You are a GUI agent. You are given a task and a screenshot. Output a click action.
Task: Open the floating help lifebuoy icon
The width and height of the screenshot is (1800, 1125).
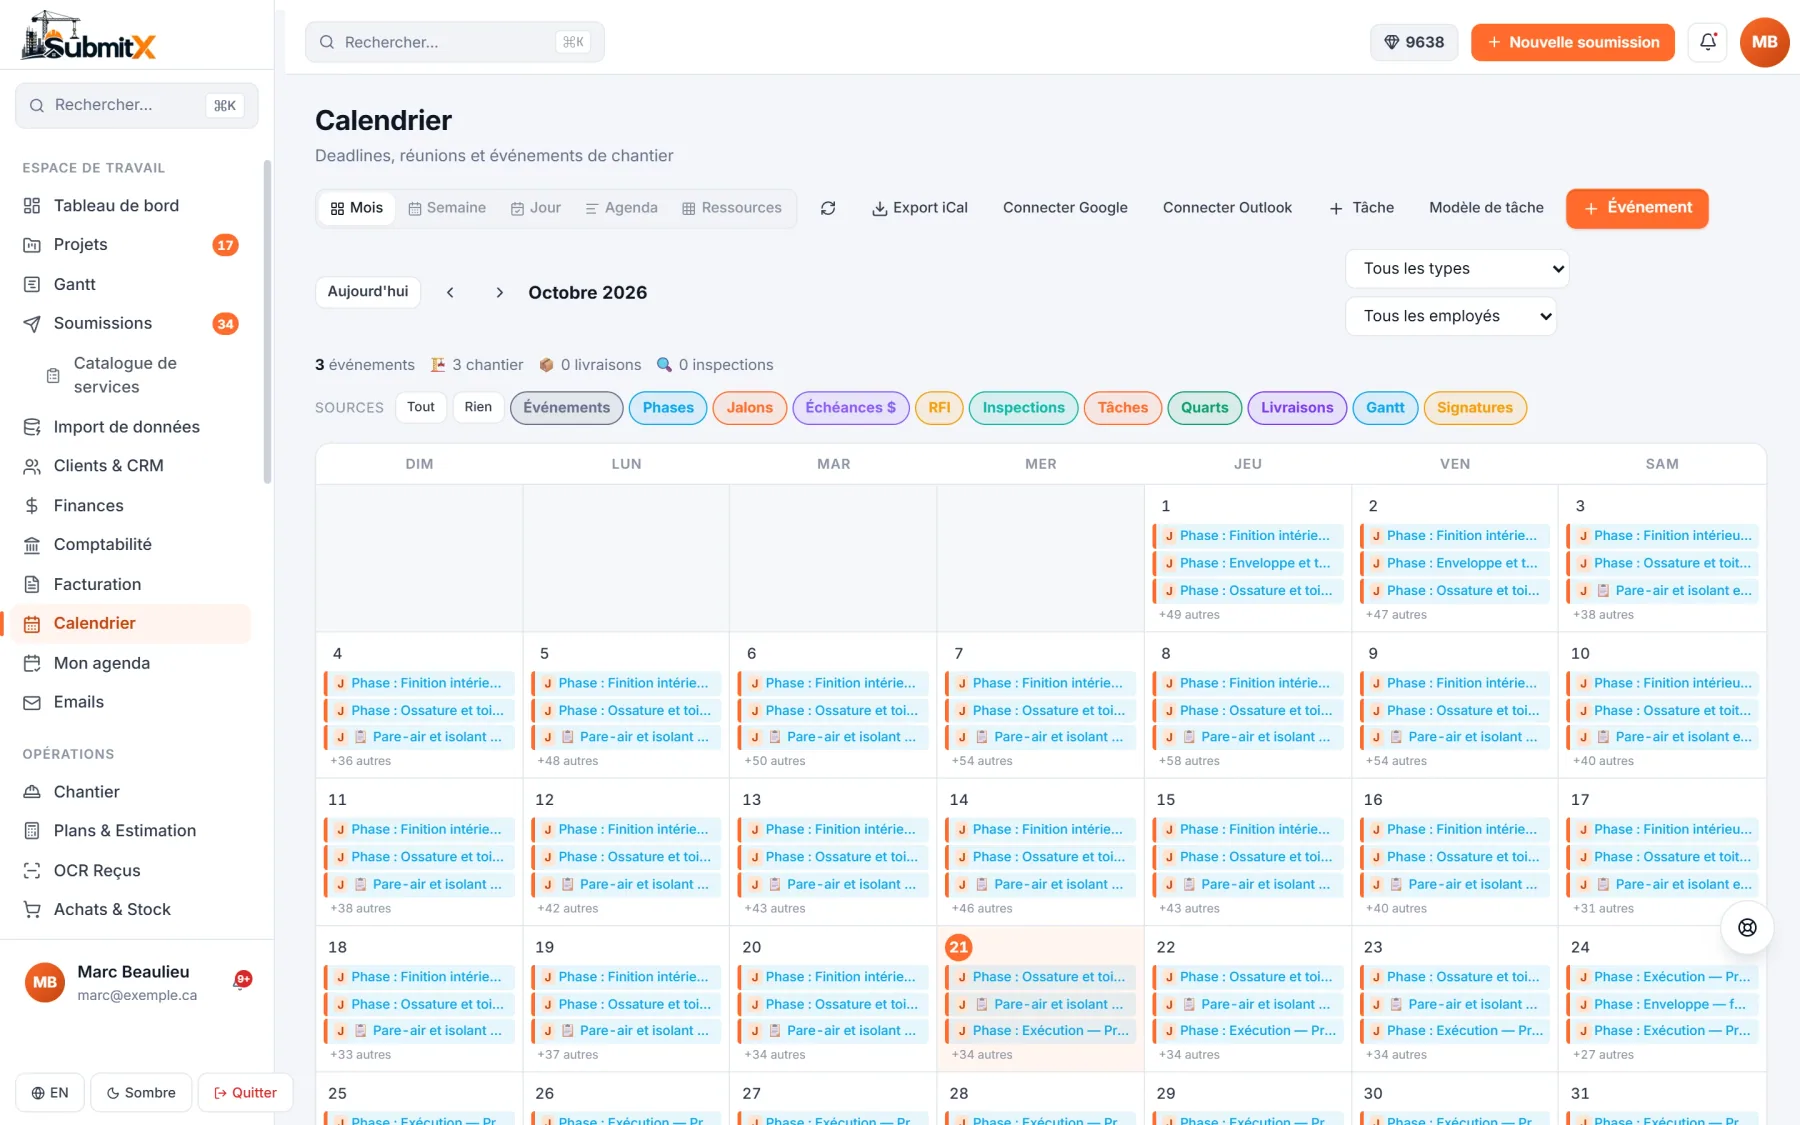(x=1747, y=927)
